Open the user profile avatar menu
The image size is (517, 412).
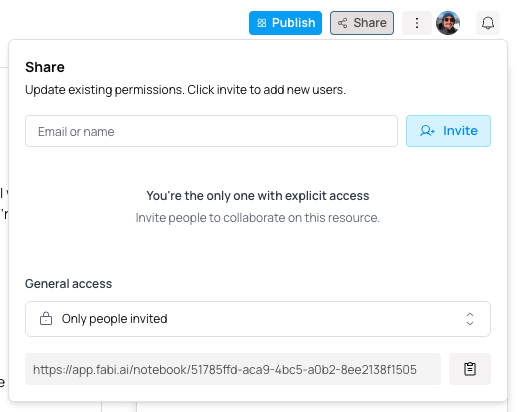(448, 23)
